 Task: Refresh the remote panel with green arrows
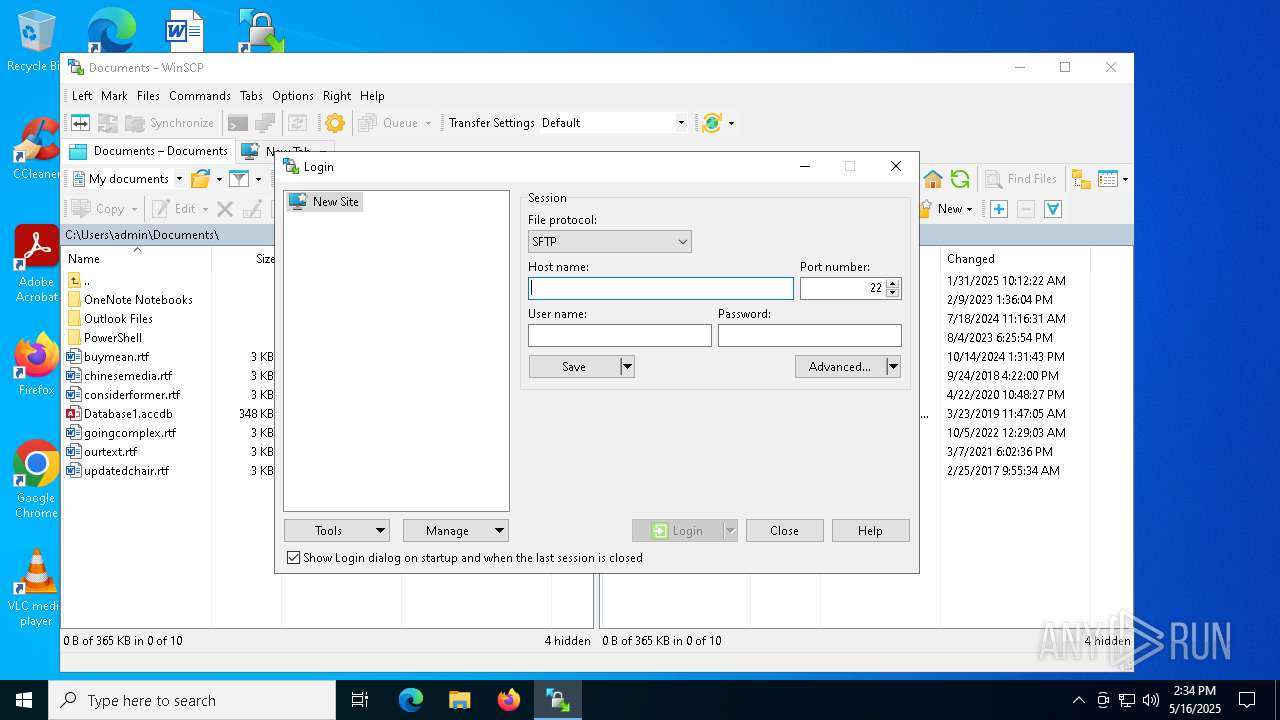pyautogui.click(x=960, y=179)
